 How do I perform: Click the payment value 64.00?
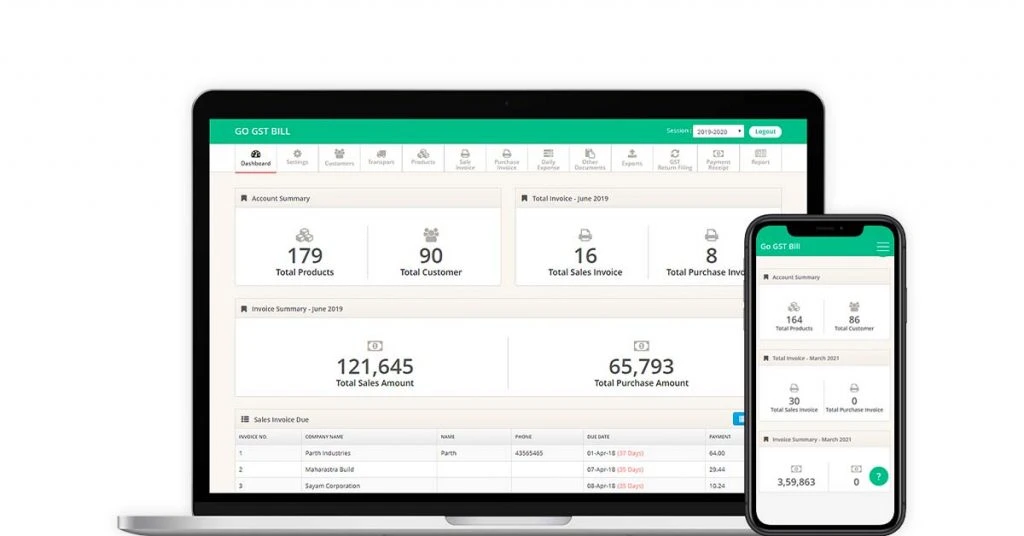pyautogui.click(x=717, y=453)
